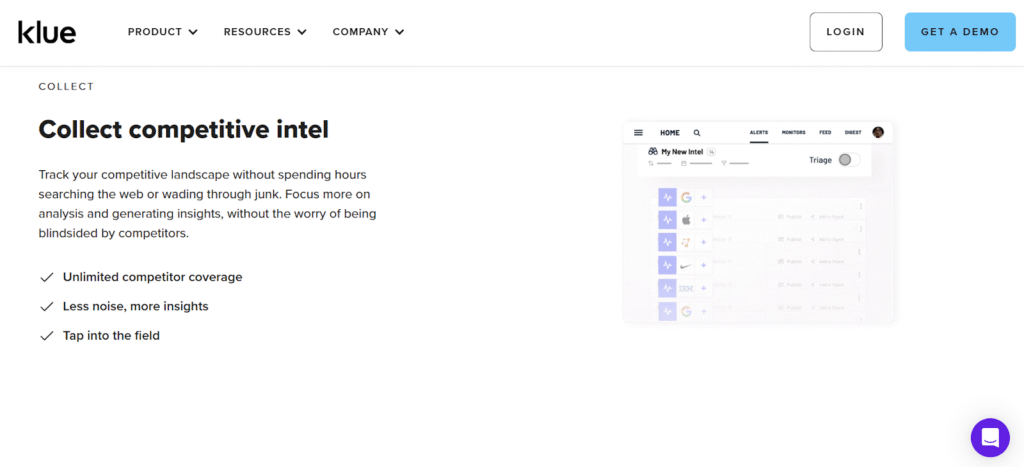Click the IBM logo in the intel list

tap(686, 288)
